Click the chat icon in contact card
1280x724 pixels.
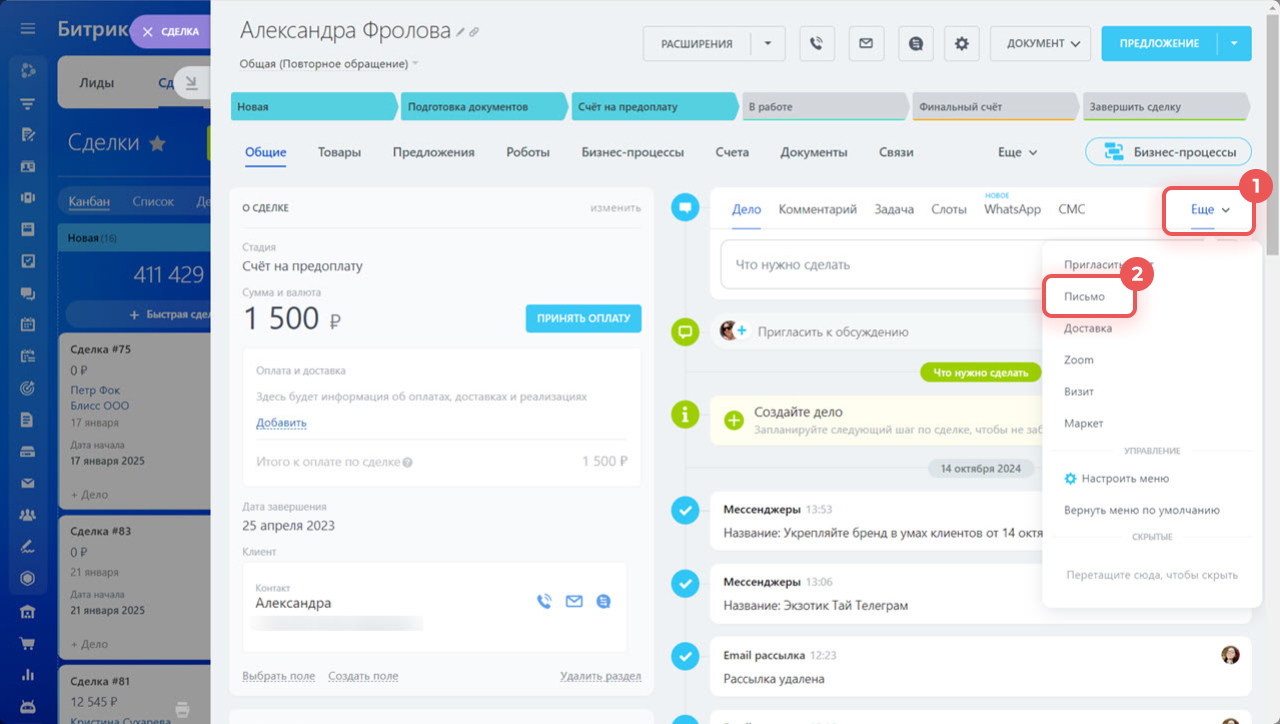pyautogui.click(x=603, y=601)
